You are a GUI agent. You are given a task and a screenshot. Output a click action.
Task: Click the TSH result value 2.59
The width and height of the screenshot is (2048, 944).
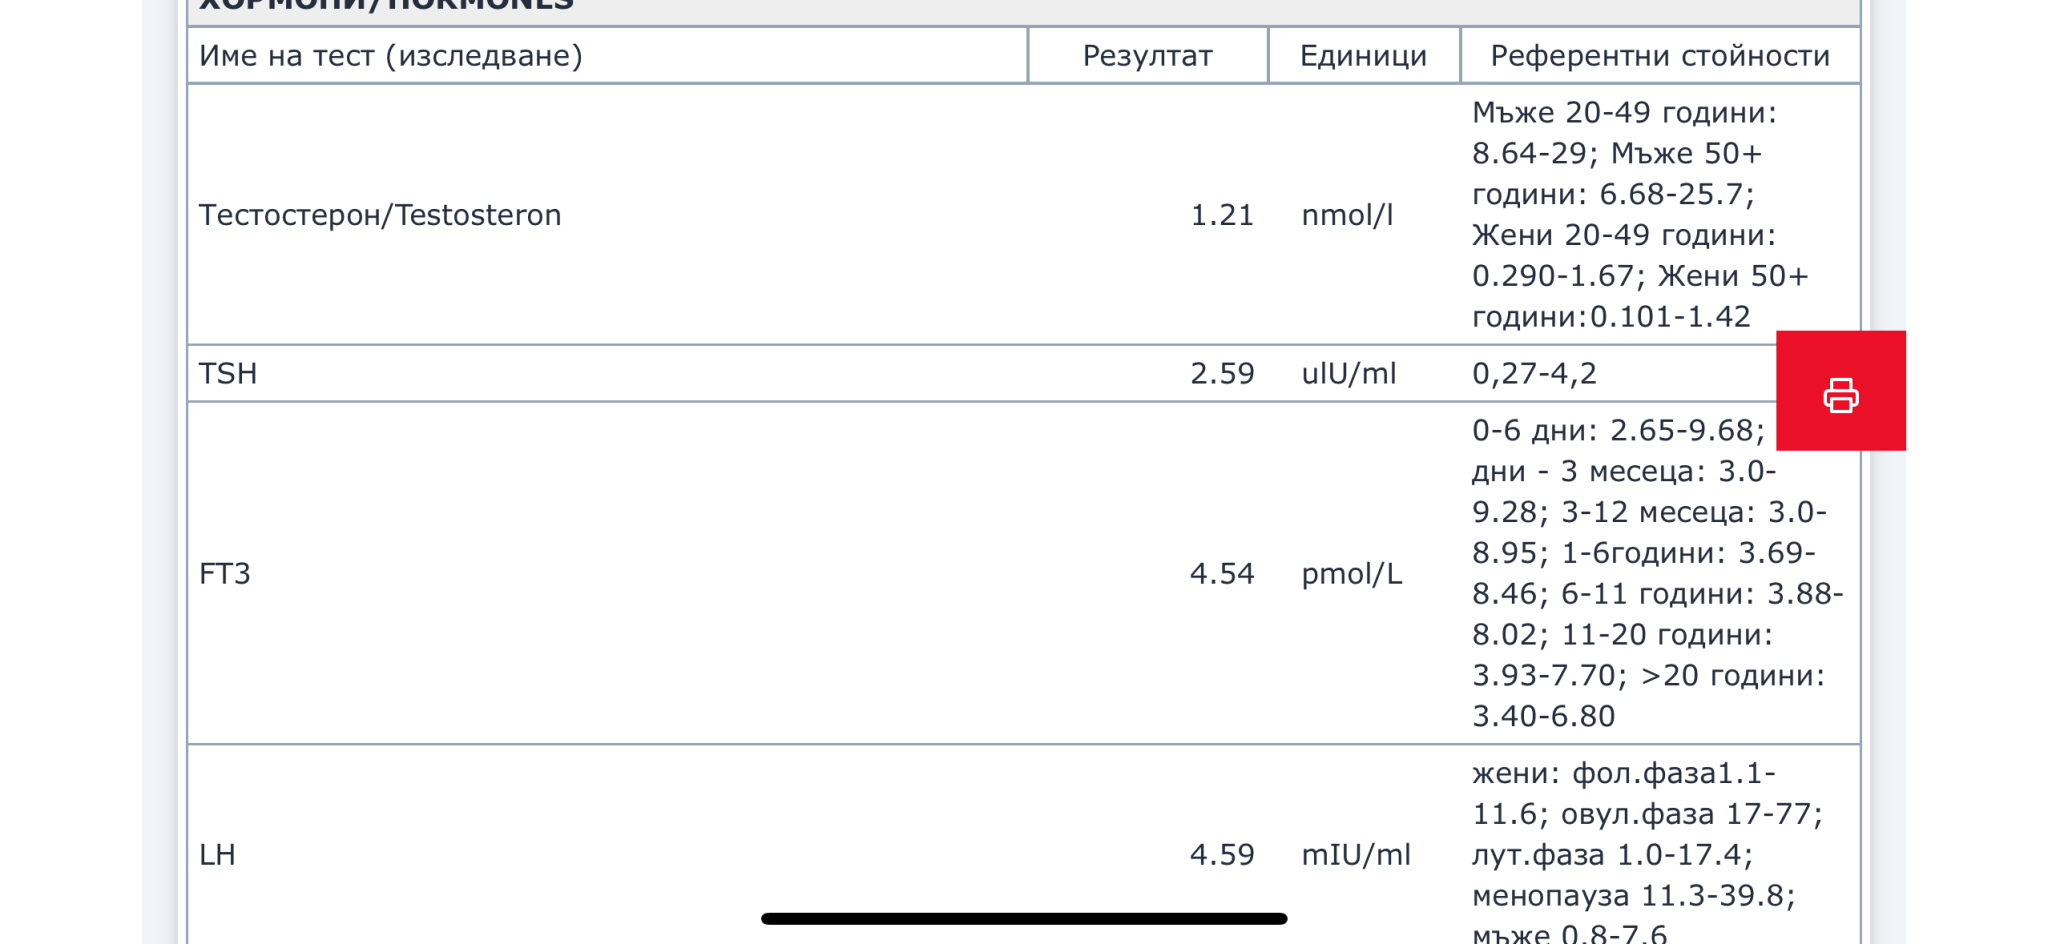tap(1222, 373)
